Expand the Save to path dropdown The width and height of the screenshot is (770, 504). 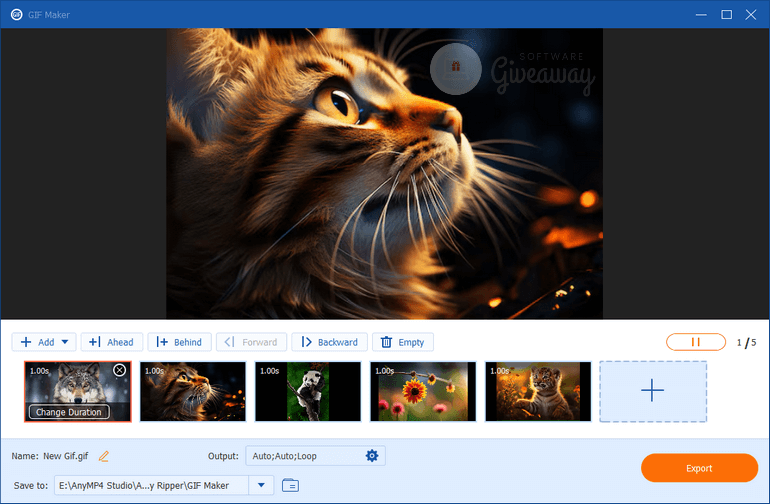(261, 485)
